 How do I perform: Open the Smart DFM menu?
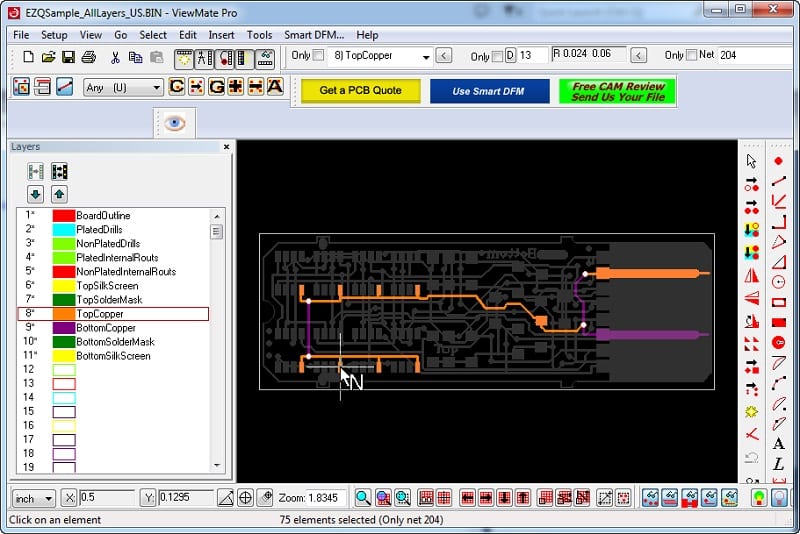coord(314,35)
